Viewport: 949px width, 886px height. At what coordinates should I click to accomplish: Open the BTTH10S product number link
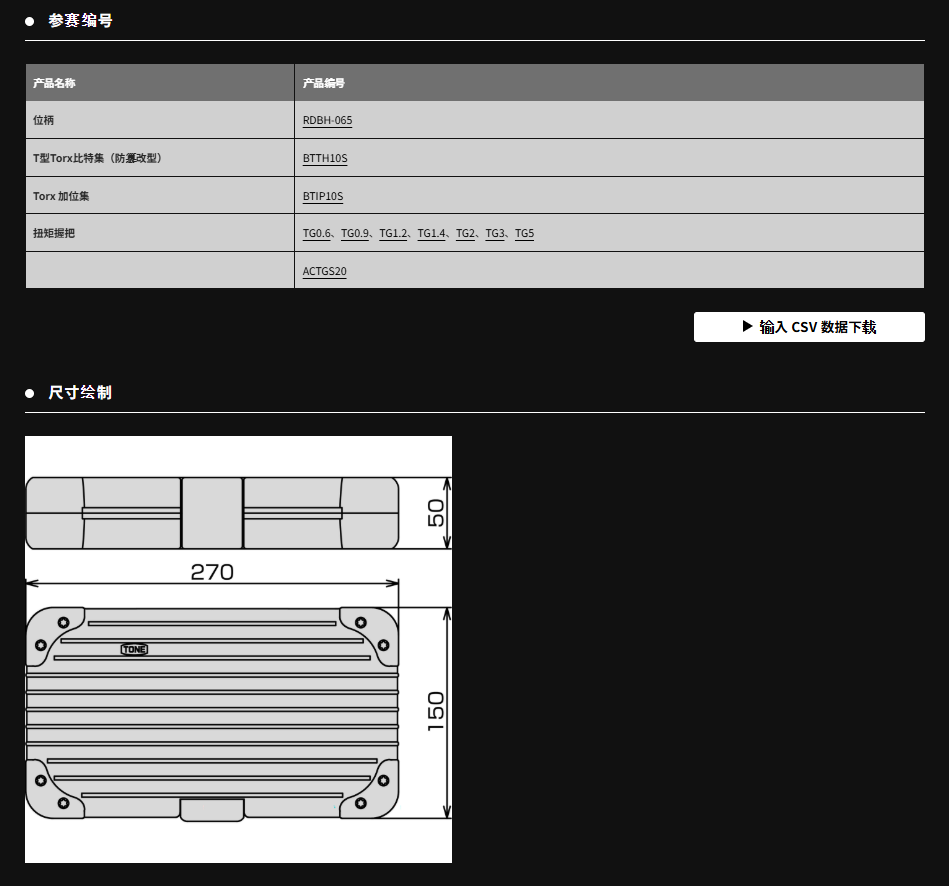click(325, 158)
